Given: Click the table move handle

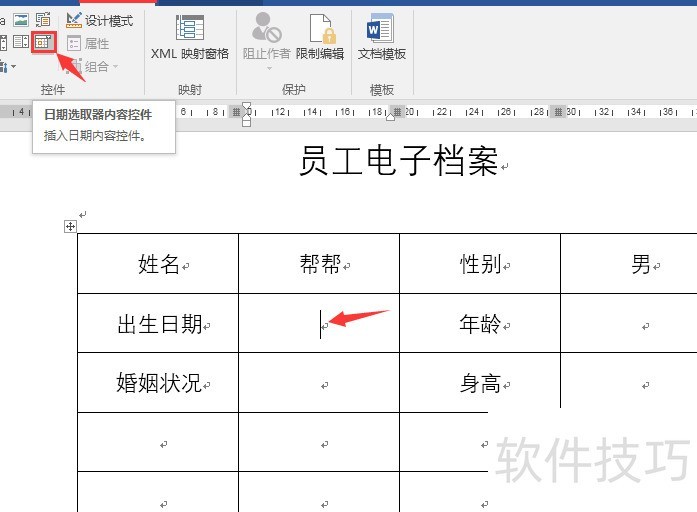Looking at the screenshot, I should click(70, 227).
